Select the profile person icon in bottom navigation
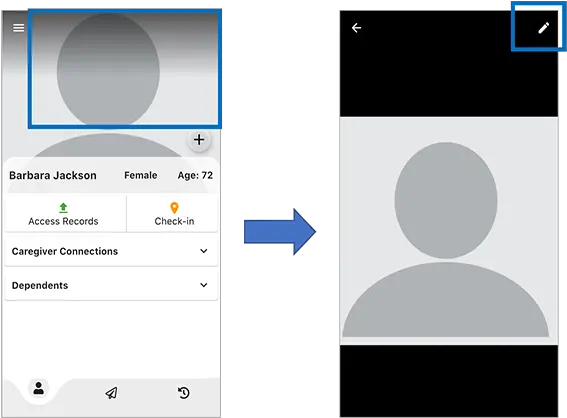The width and height of the screenshot is (567, 418). (39, 388)
